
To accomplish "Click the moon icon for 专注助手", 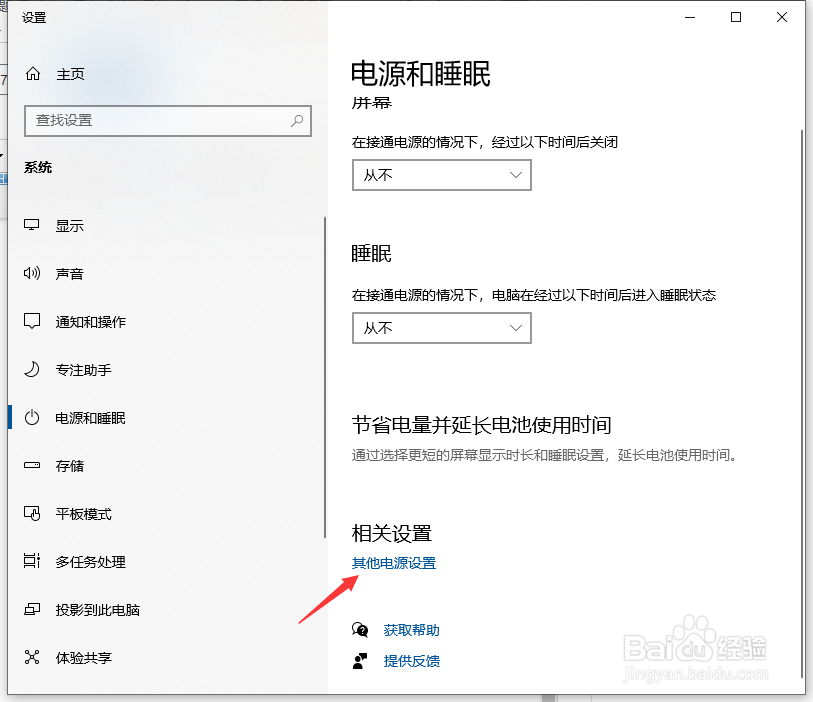I will pos(32,369).
